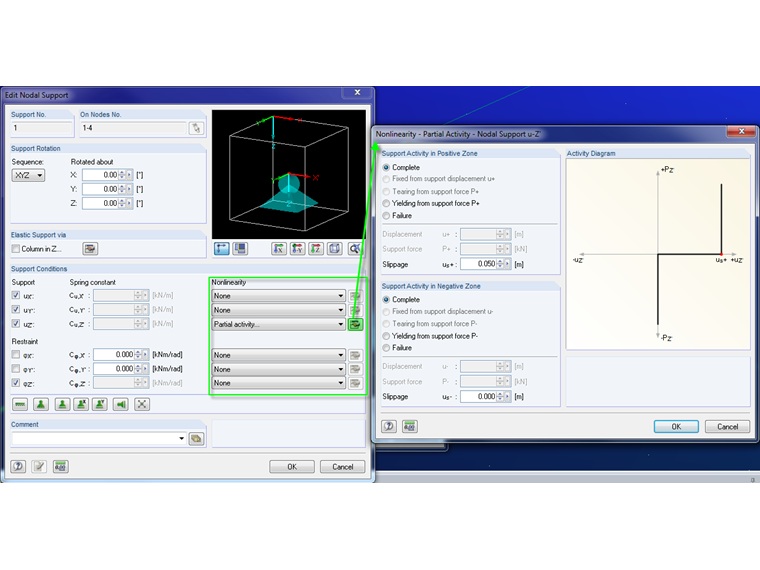Cancel the Nonlinearity dialog
The image size is (760, 570).
click(728, 427)
